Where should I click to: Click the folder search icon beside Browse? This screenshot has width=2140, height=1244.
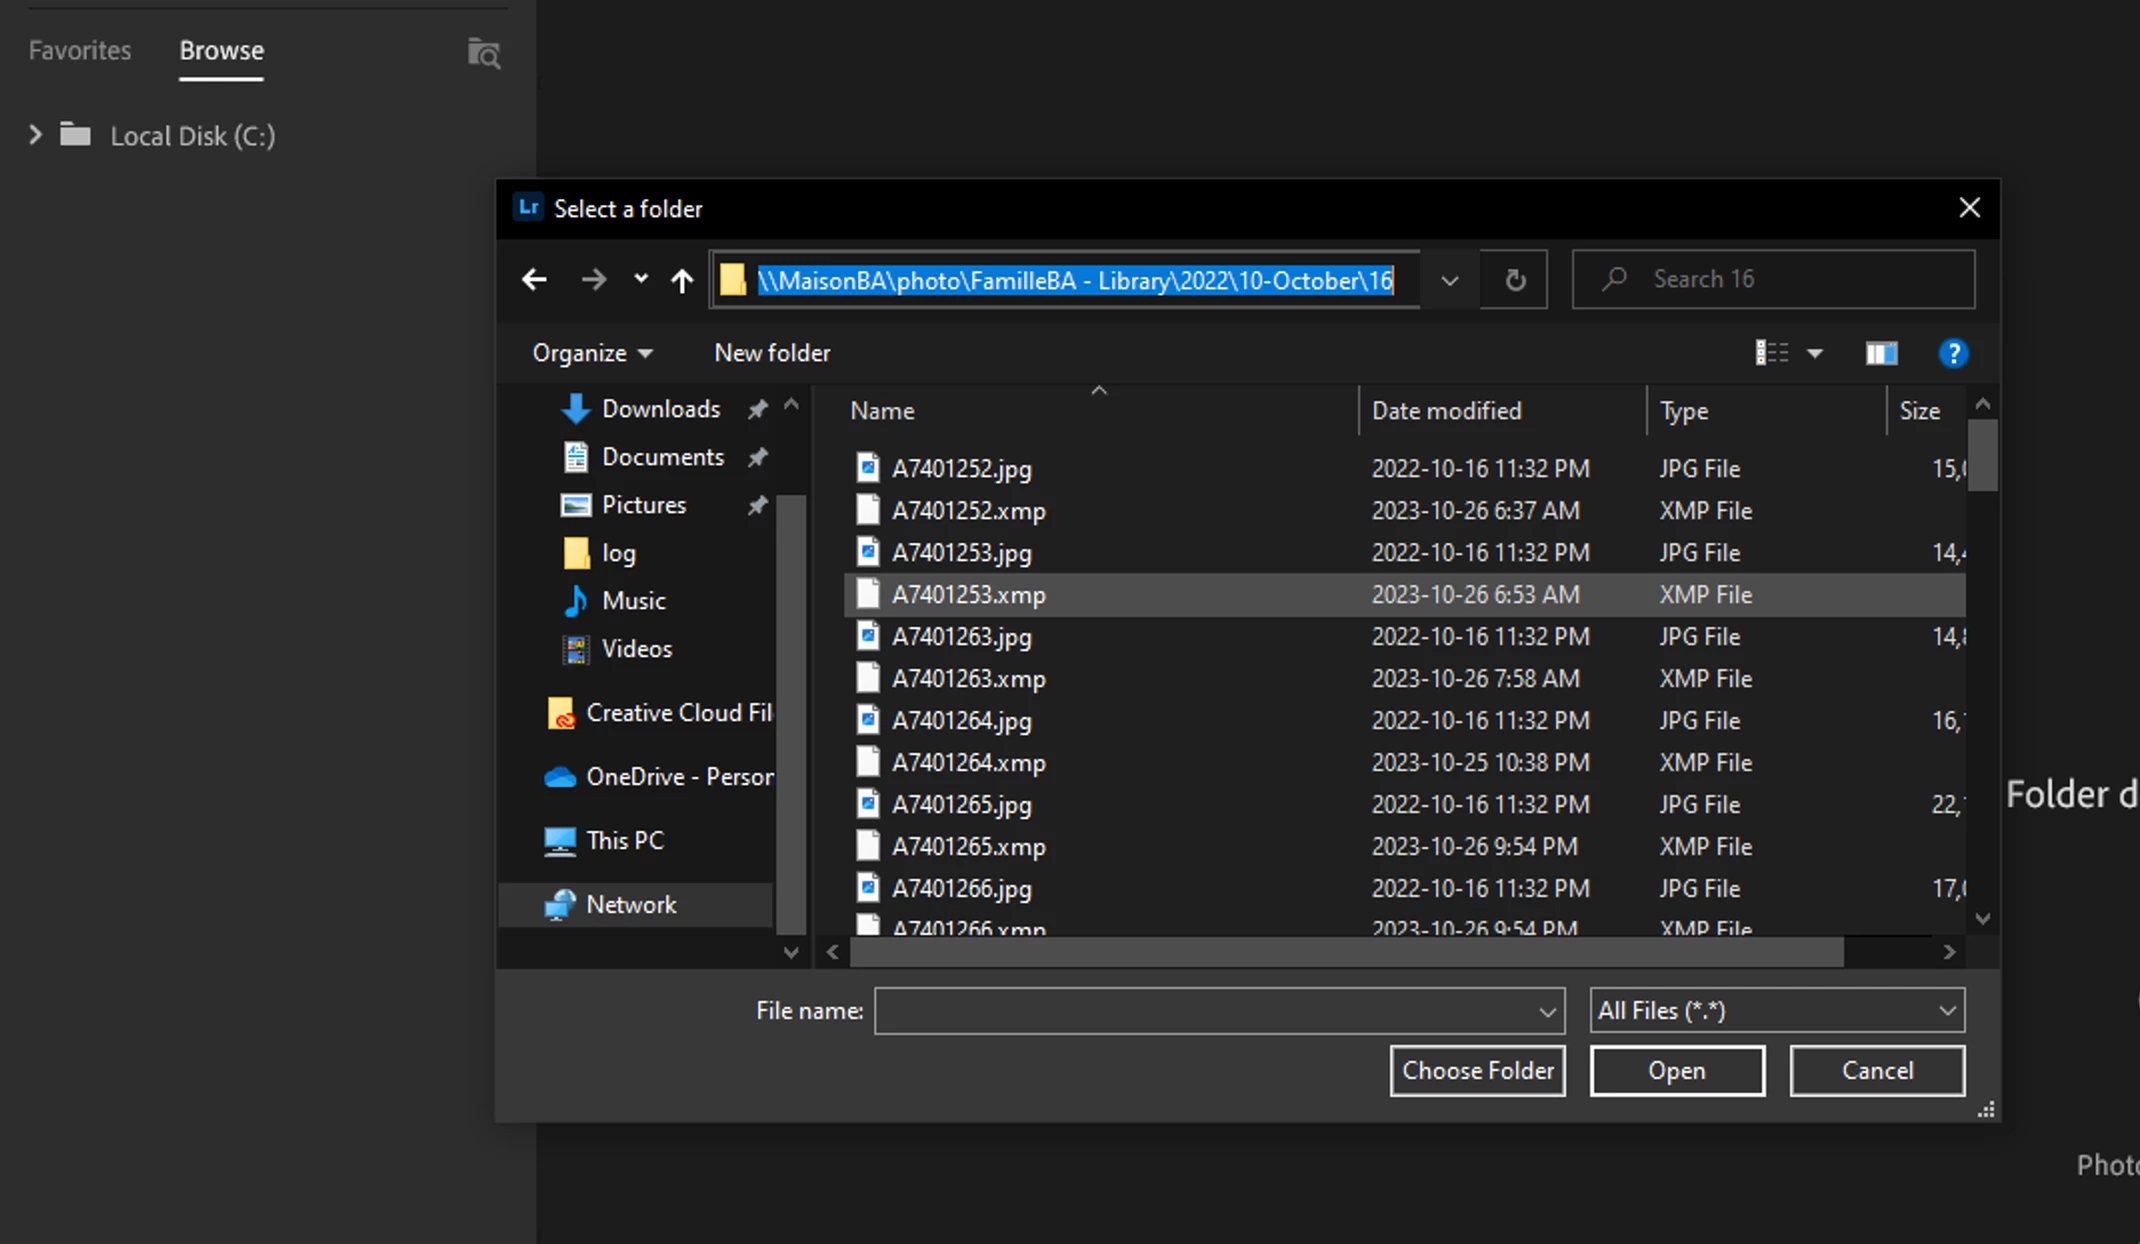[x=484, y=53]
